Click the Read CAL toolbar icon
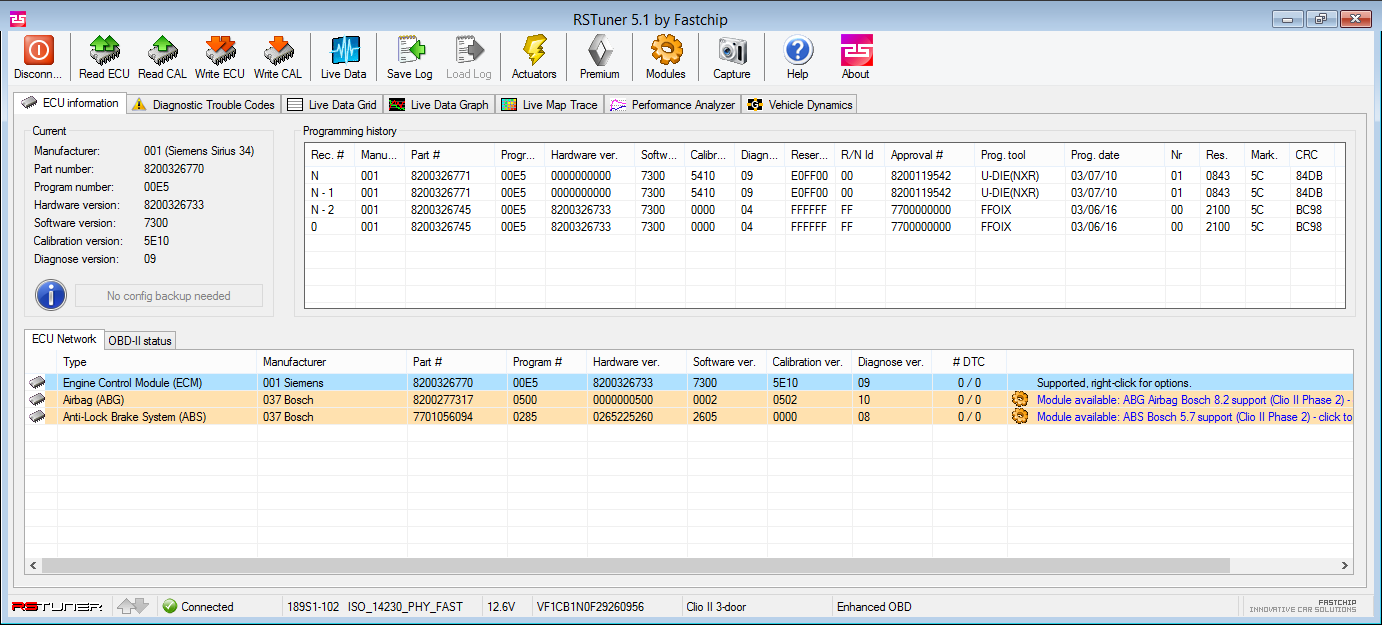1382x625 pixels. tap(162, 57)
